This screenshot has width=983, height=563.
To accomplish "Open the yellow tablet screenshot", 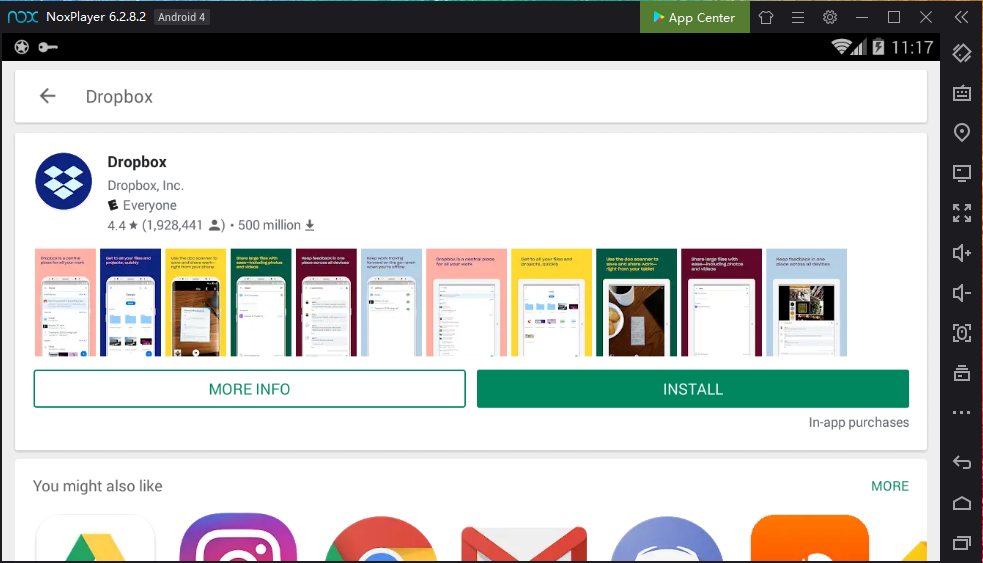I will (x=552, y=303).
